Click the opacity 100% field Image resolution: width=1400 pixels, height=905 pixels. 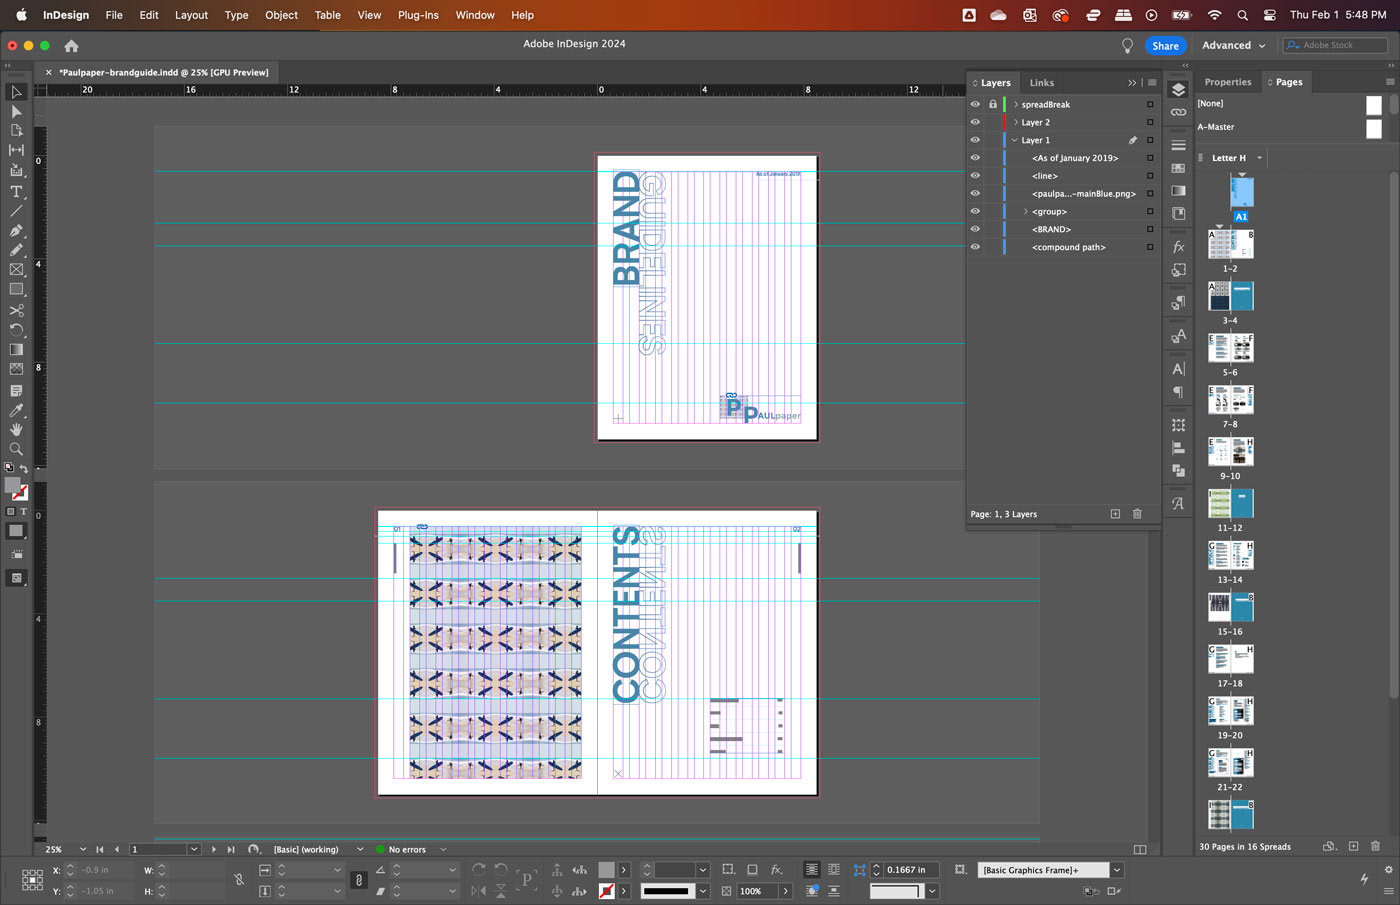[x=757, y=891]
